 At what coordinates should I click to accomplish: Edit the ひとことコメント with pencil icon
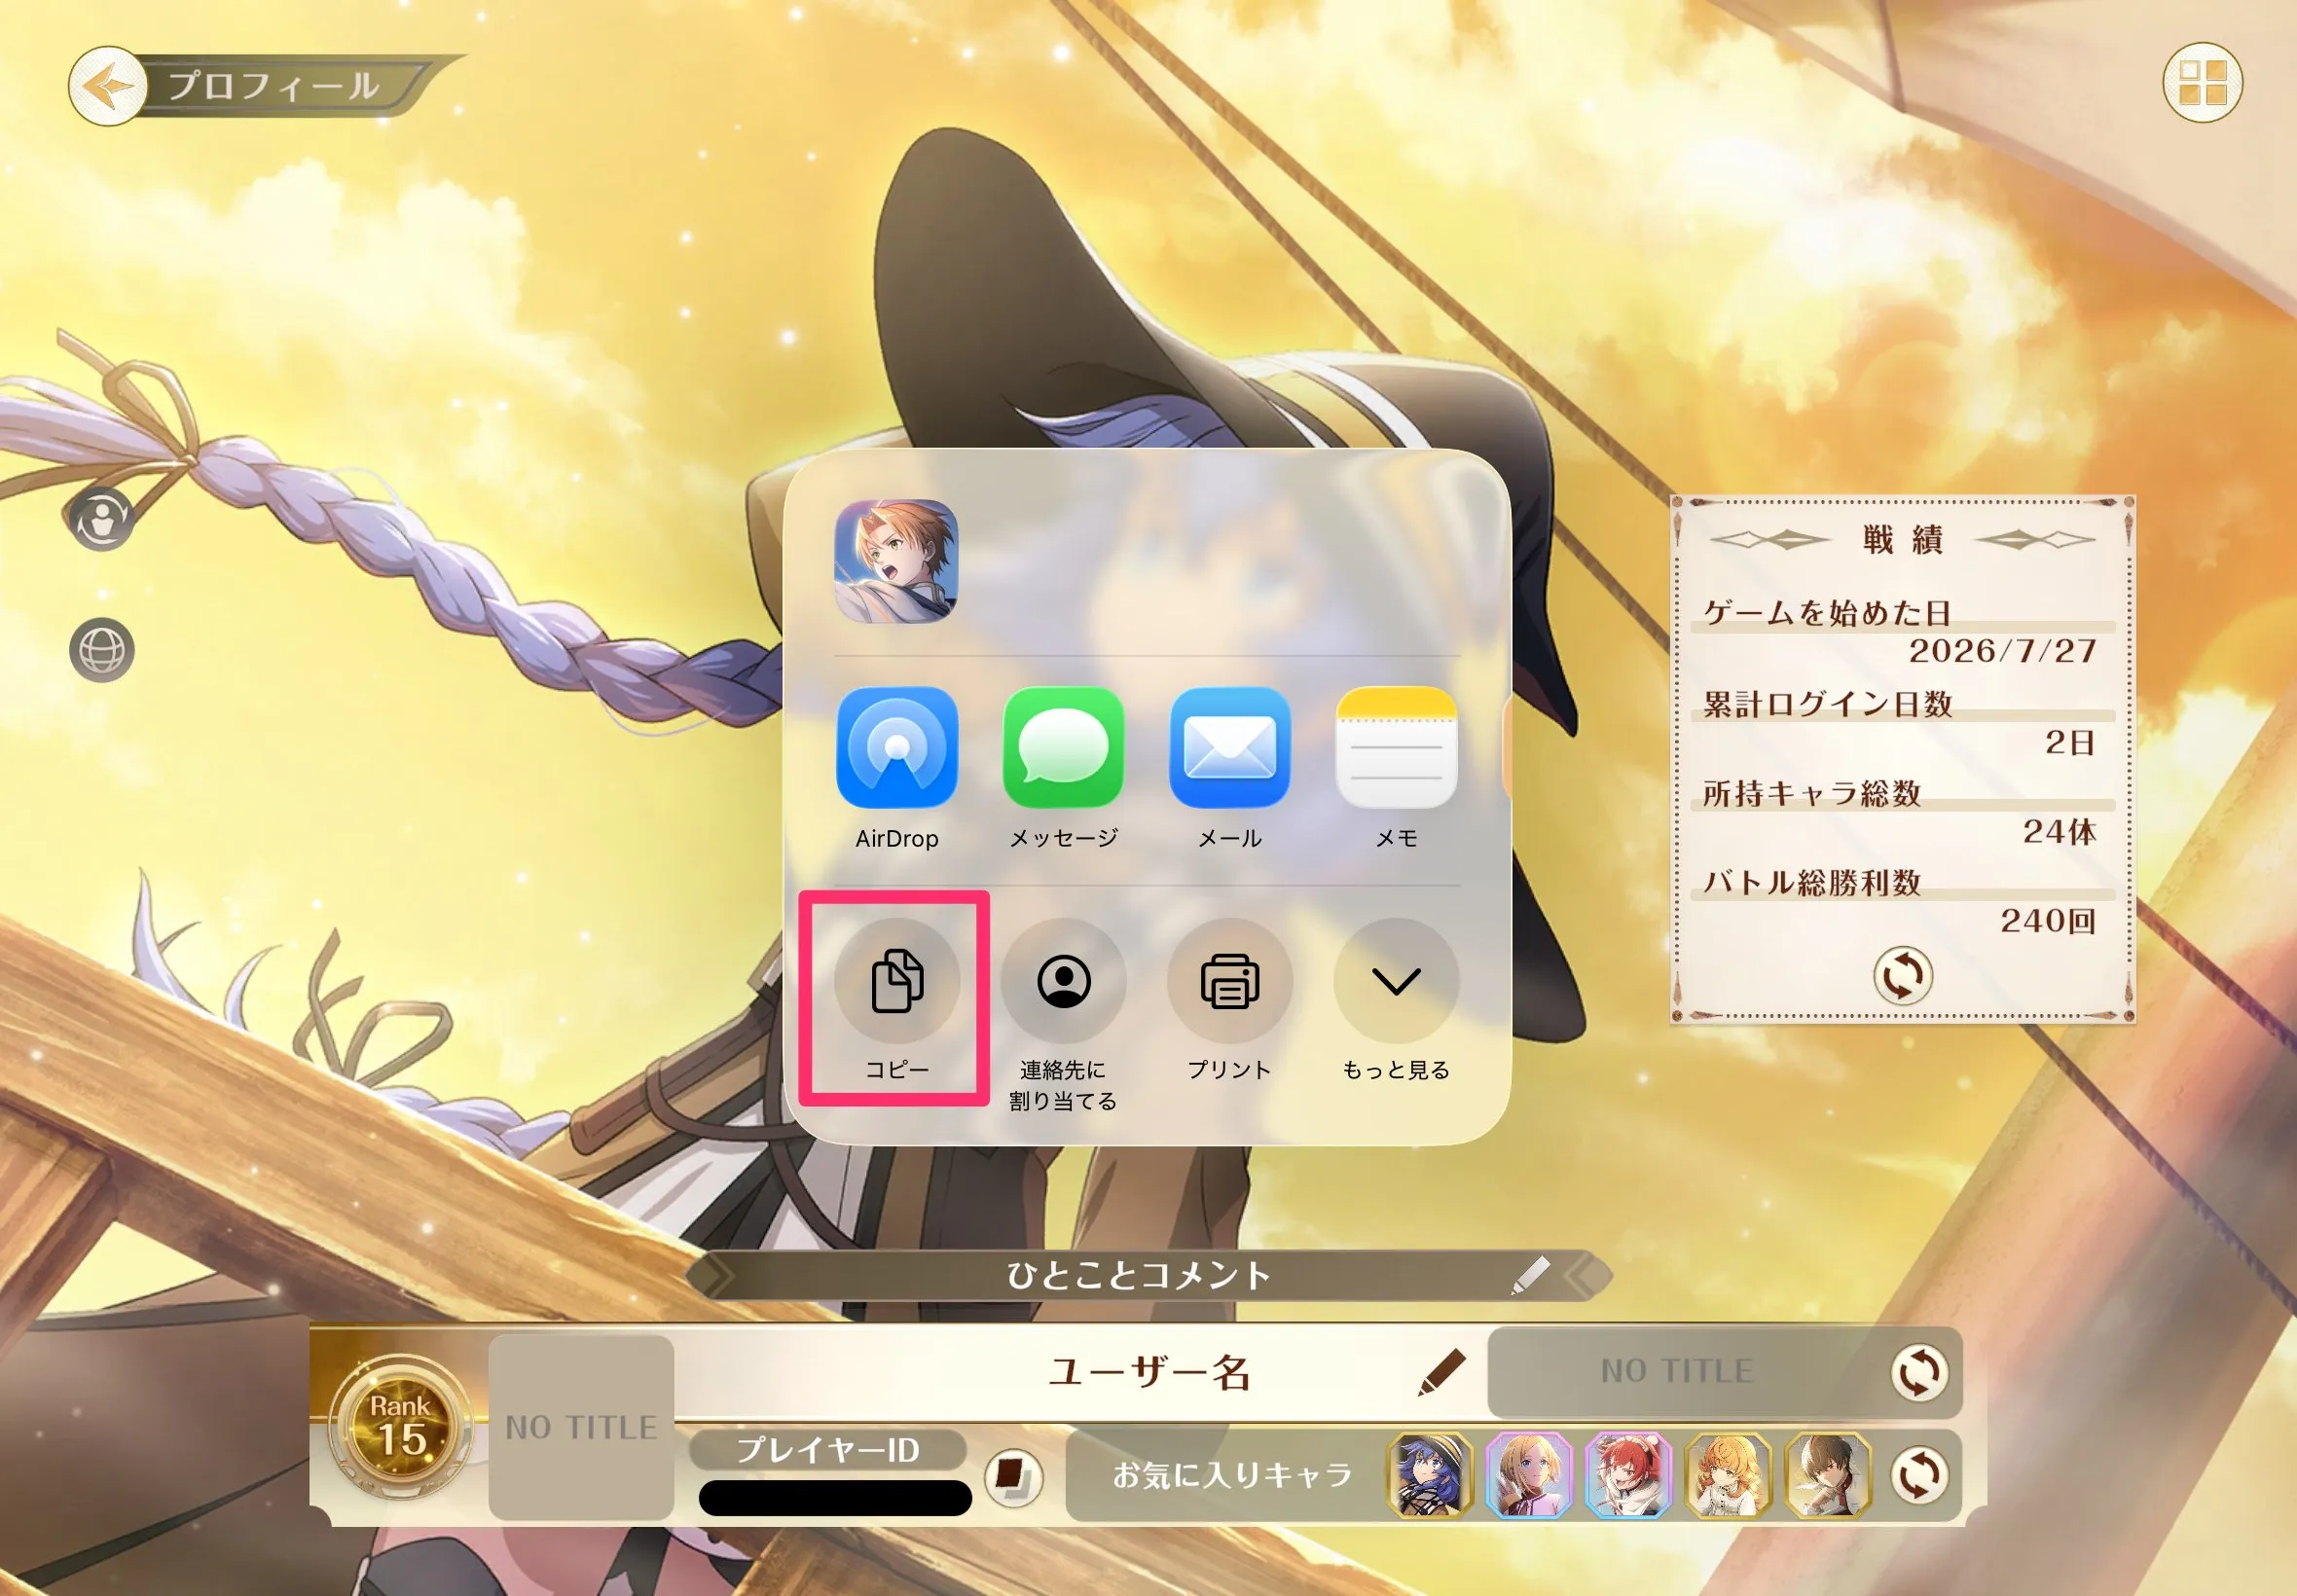click(1530, 1275)
